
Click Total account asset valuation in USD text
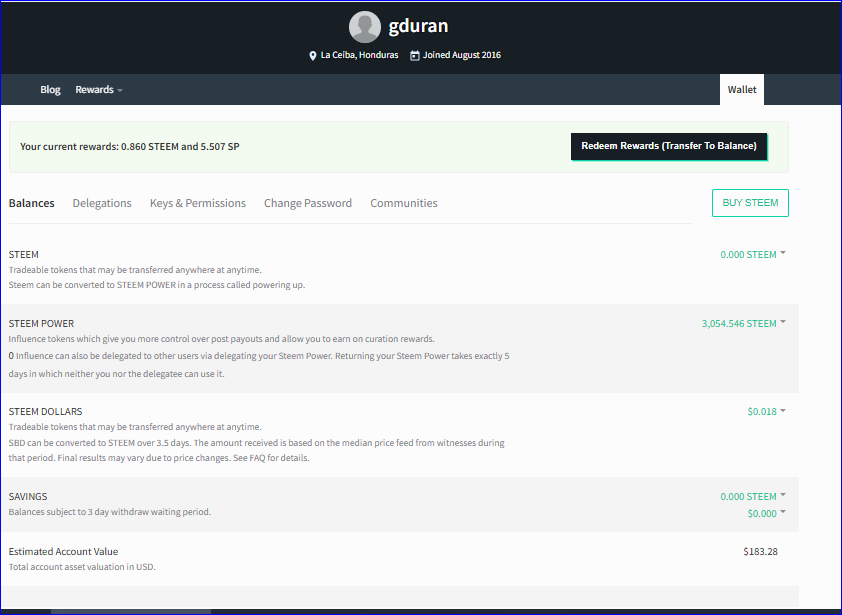82,567
